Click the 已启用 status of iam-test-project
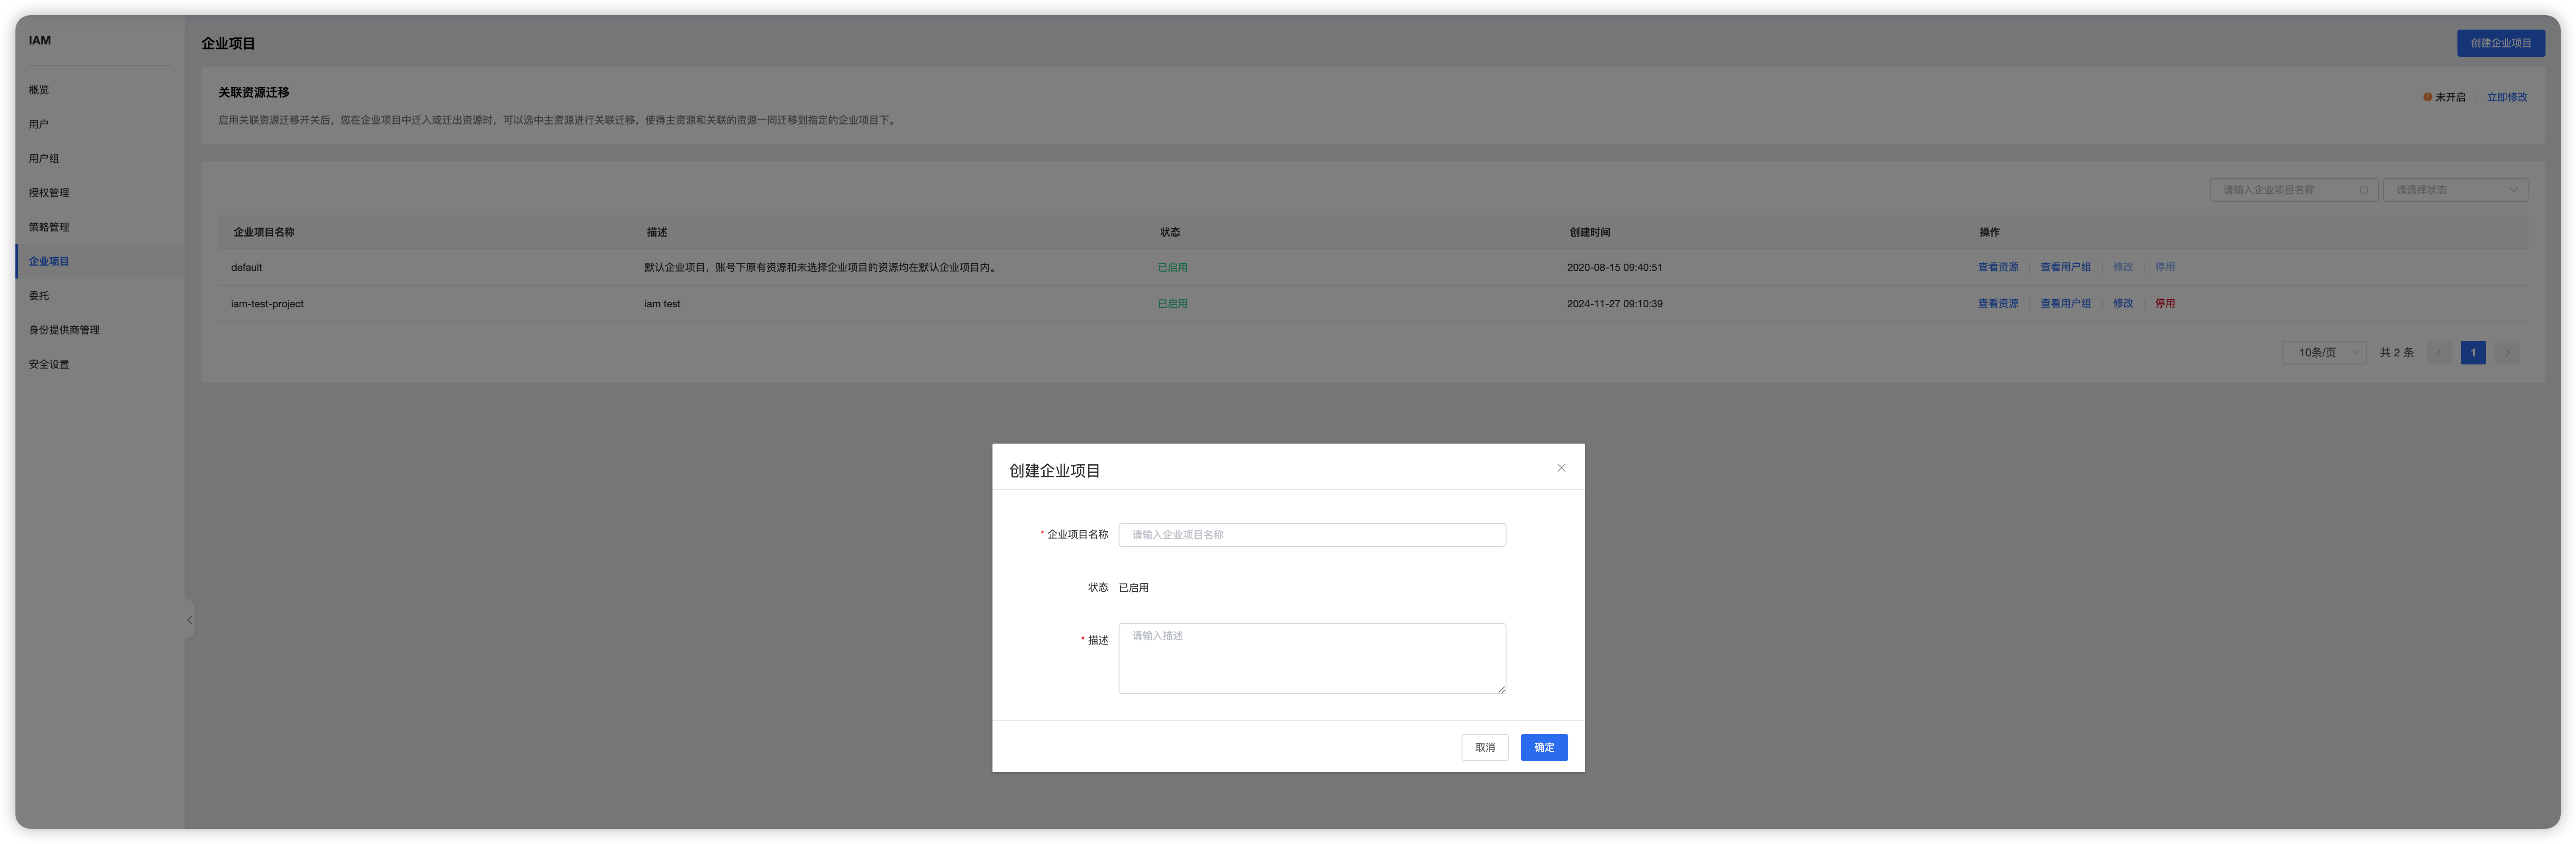 tap(1172, 304)
